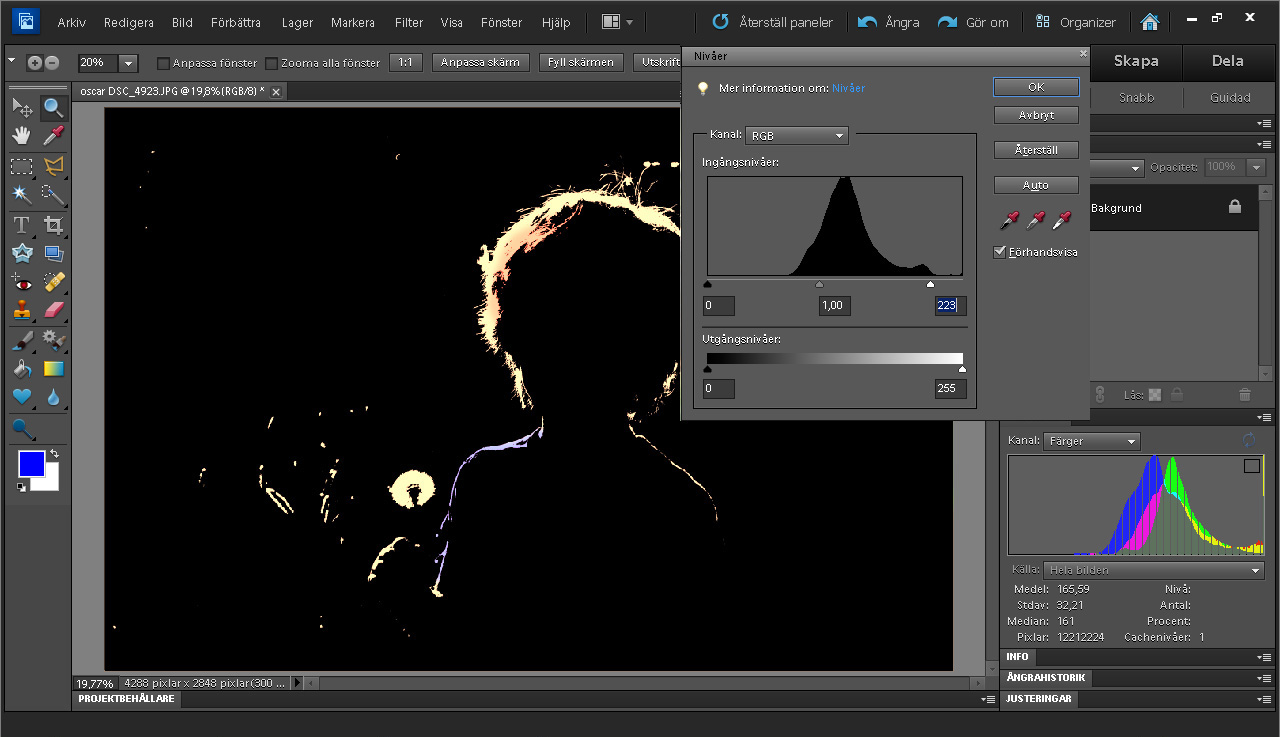
Task: Enable the Anpassa fönster checkbox
Action: (163, 63)
